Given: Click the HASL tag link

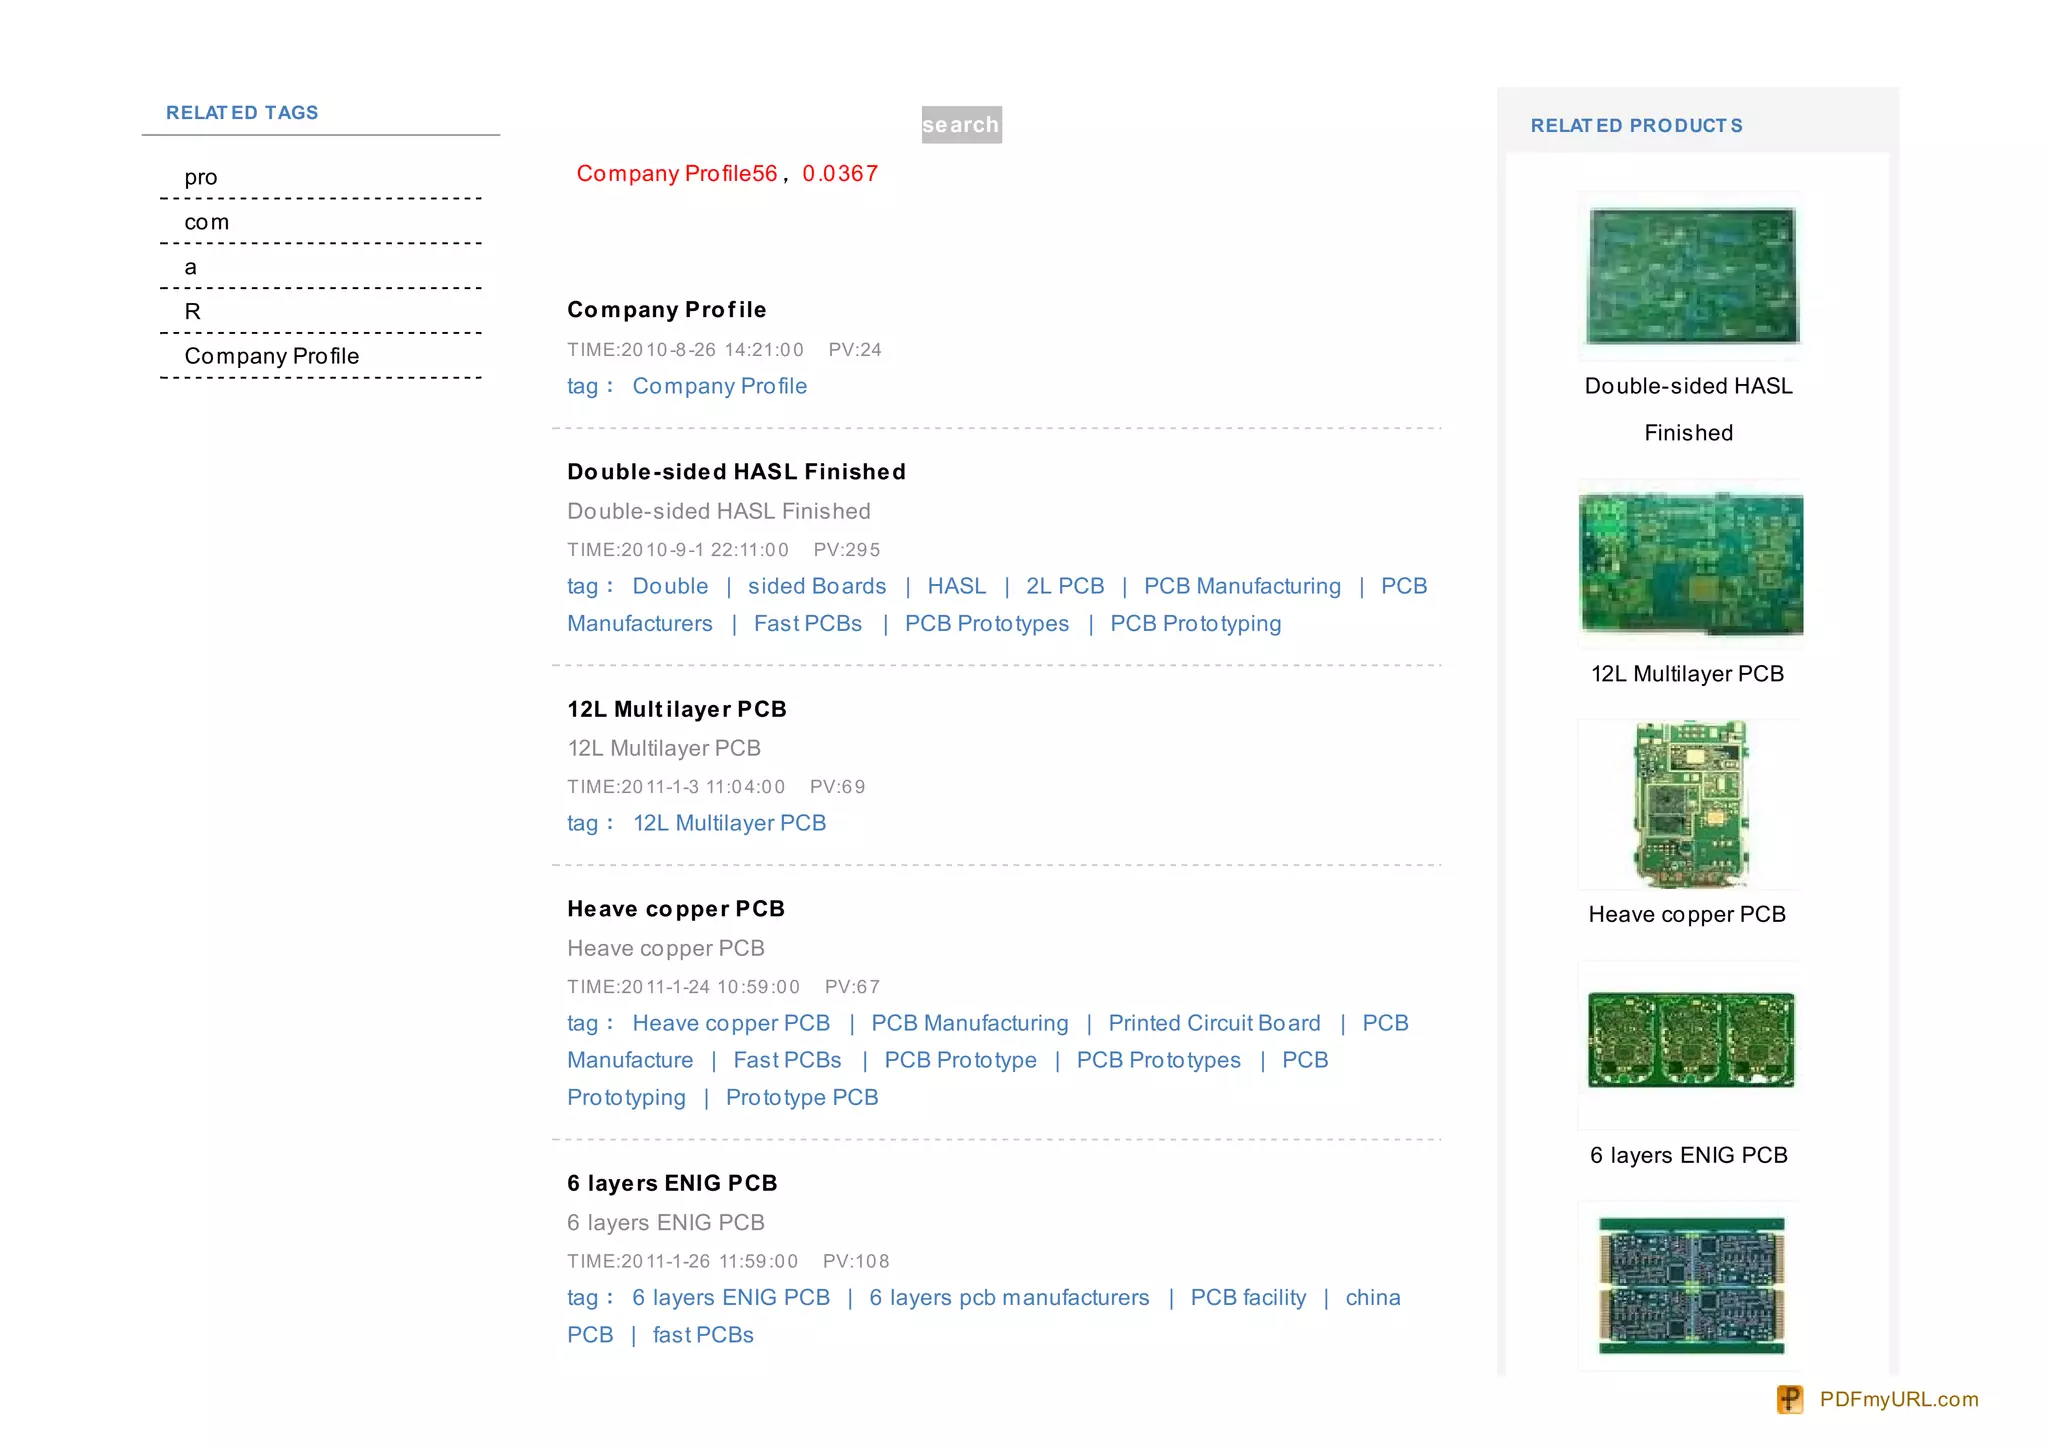Looking at the screenshot, I should (956, 586).
